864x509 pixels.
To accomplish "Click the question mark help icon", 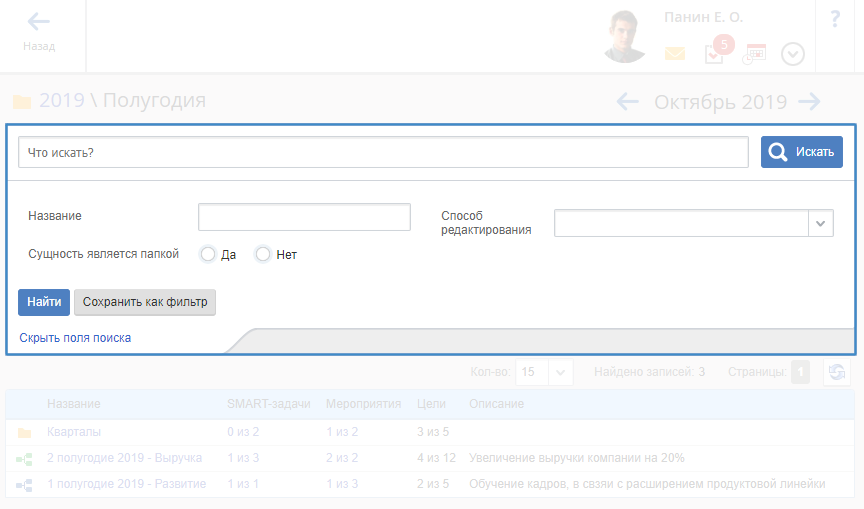I will [835, 19].
